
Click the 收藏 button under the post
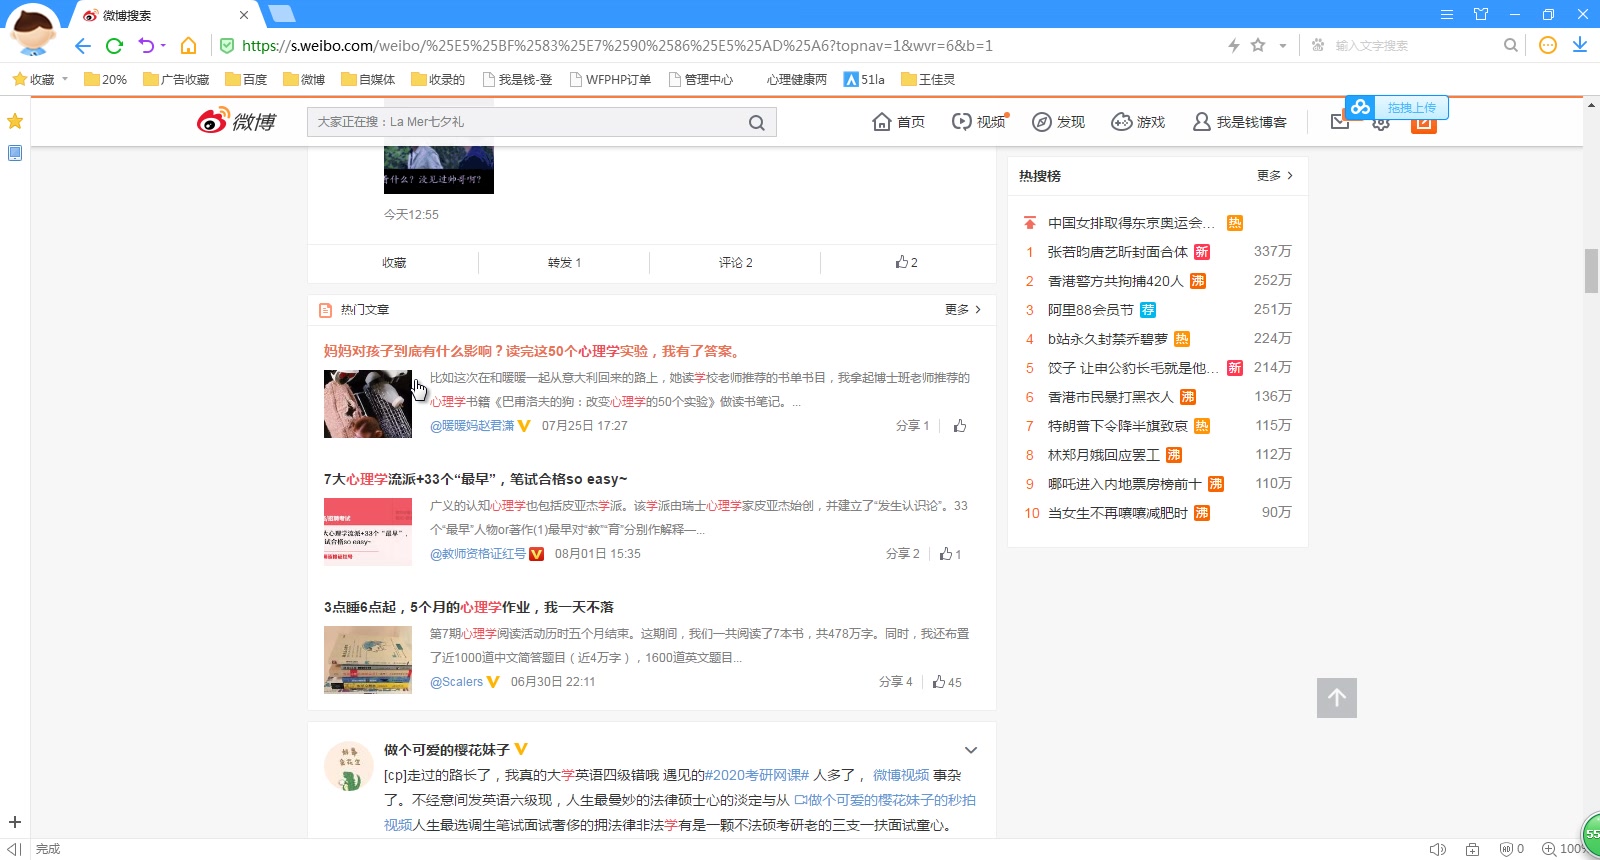click(394, 262)
